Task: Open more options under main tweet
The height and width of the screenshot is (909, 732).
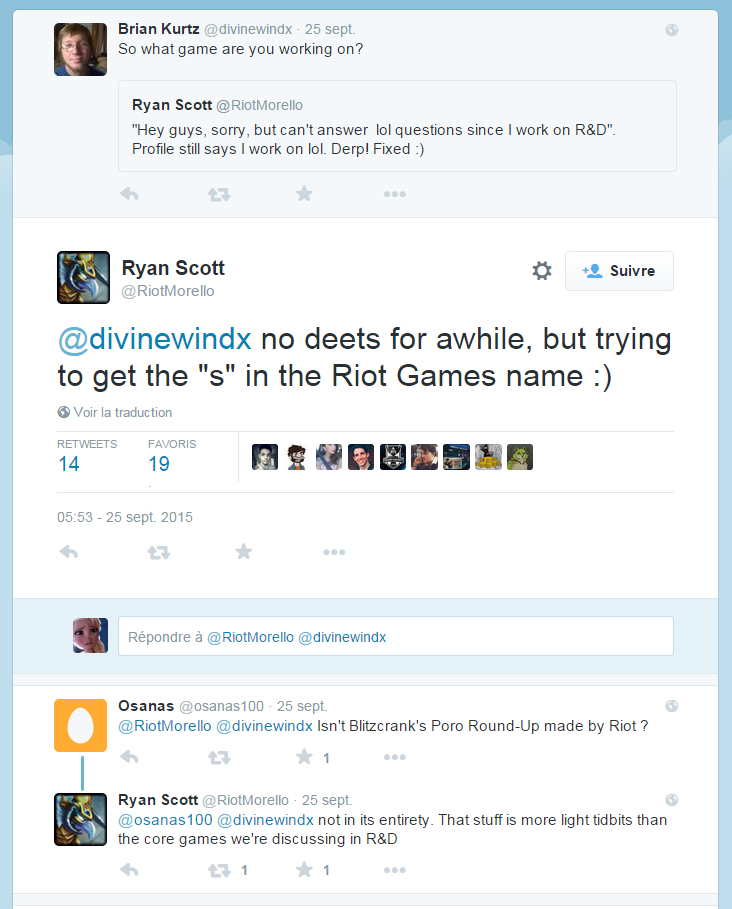Action: point(334,552)
